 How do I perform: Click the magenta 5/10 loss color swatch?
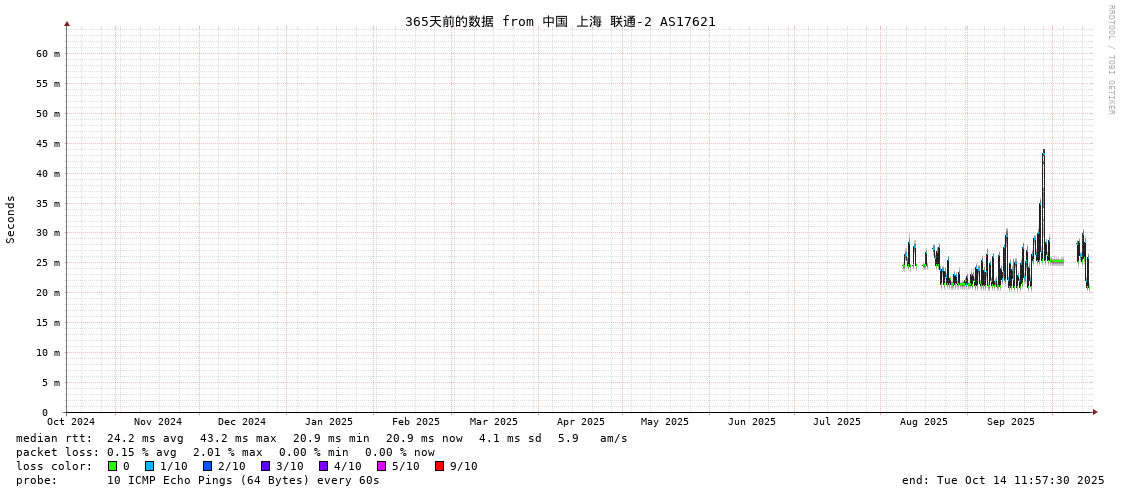(381, 466)
